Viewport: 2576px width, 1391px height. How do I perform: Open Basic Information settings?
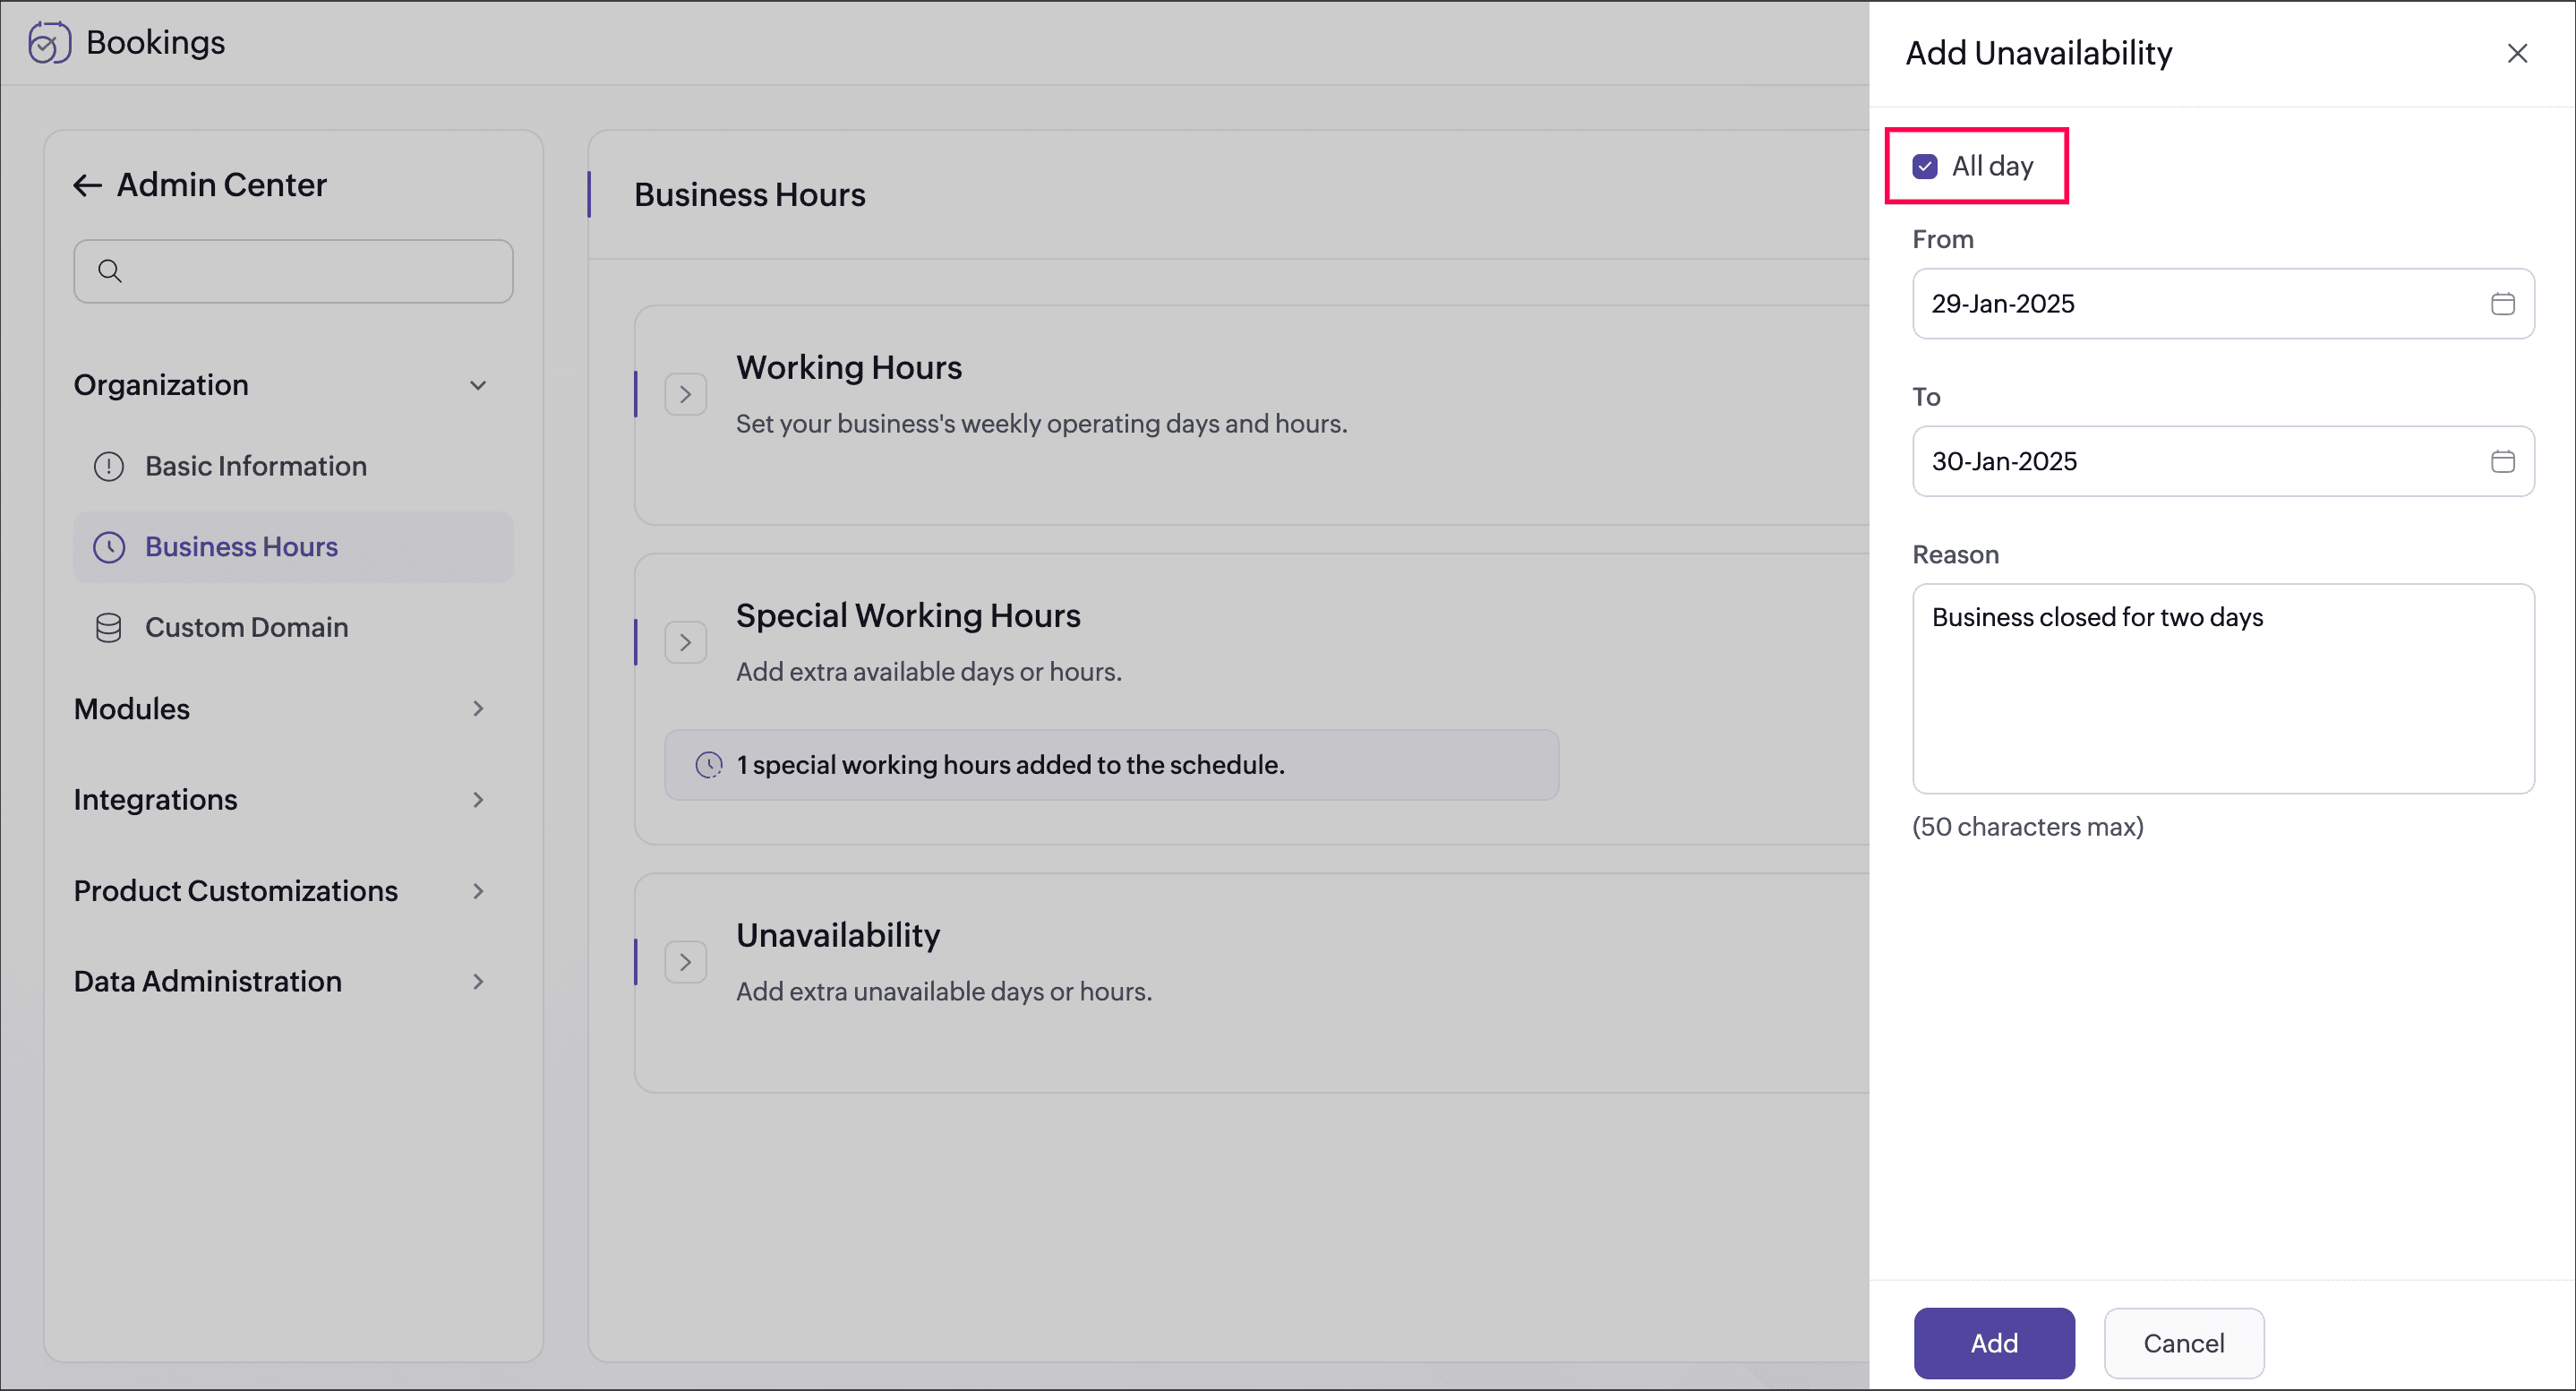coord(293,466)
